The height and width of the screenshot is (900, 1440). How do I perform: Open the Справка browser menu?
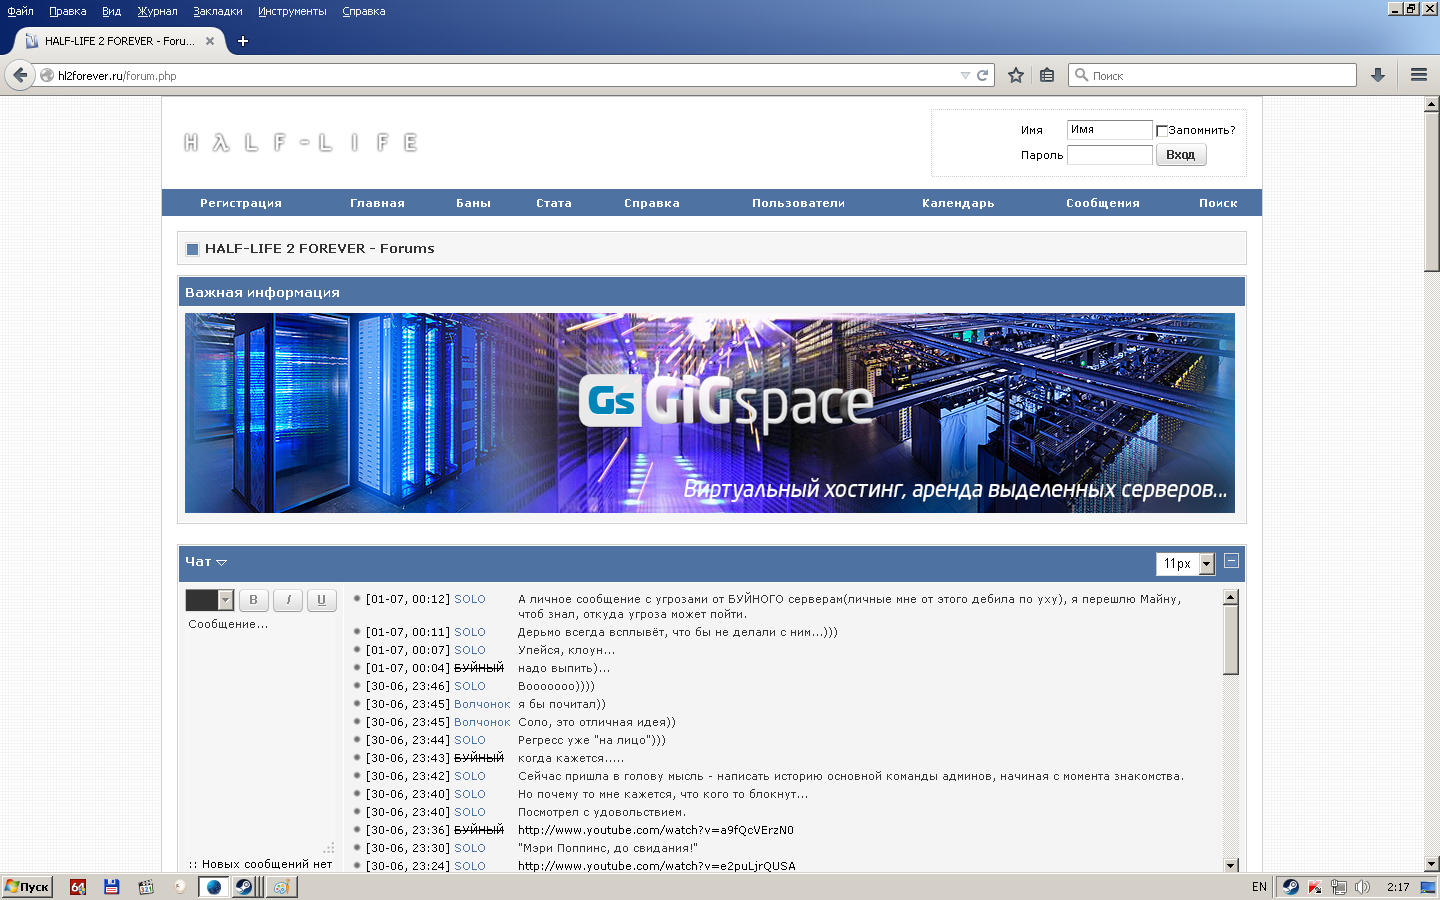click(363, 11)
